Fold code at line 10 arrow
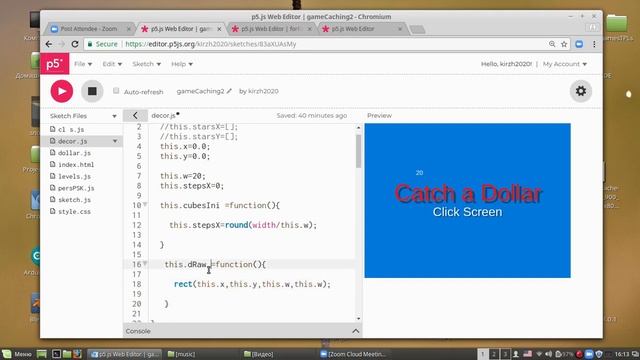The image size is (640, 360). coord(145,204)
